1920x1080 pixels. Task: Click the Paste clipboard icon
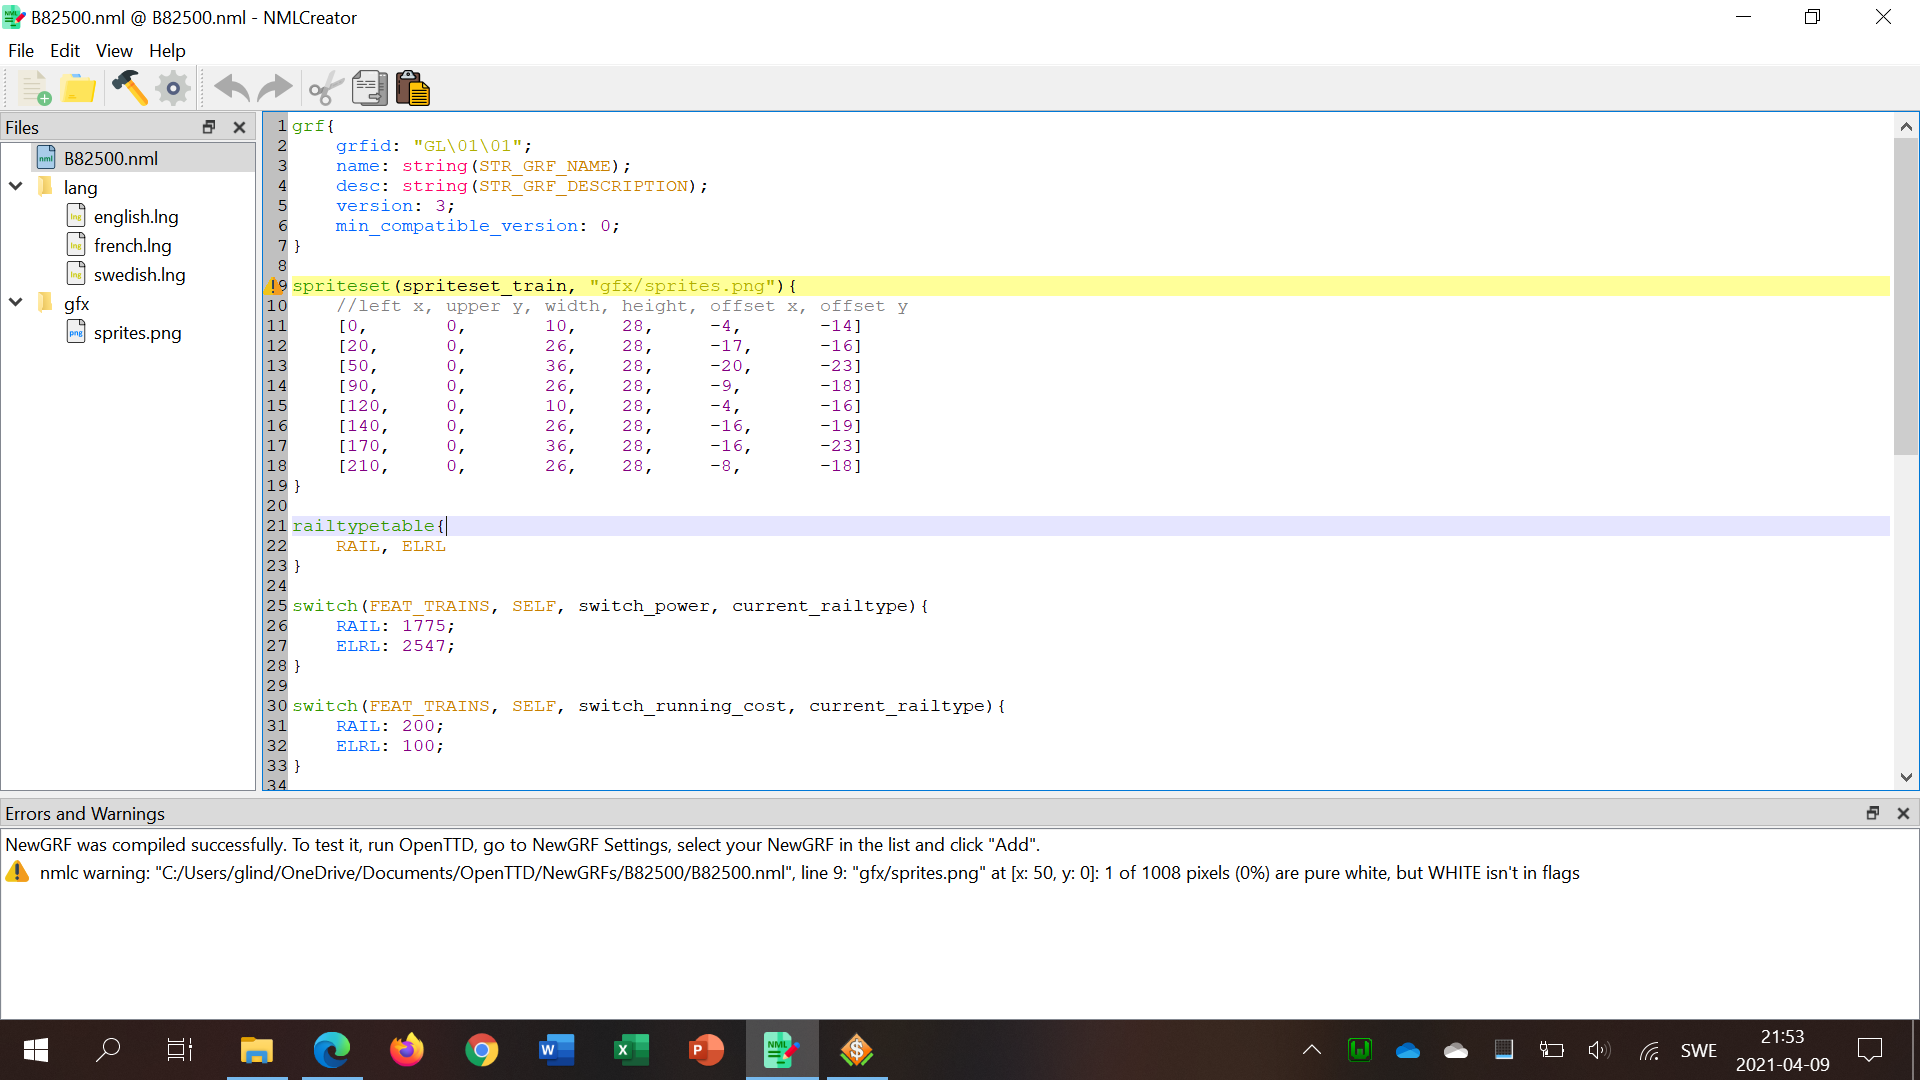[412, 89]
